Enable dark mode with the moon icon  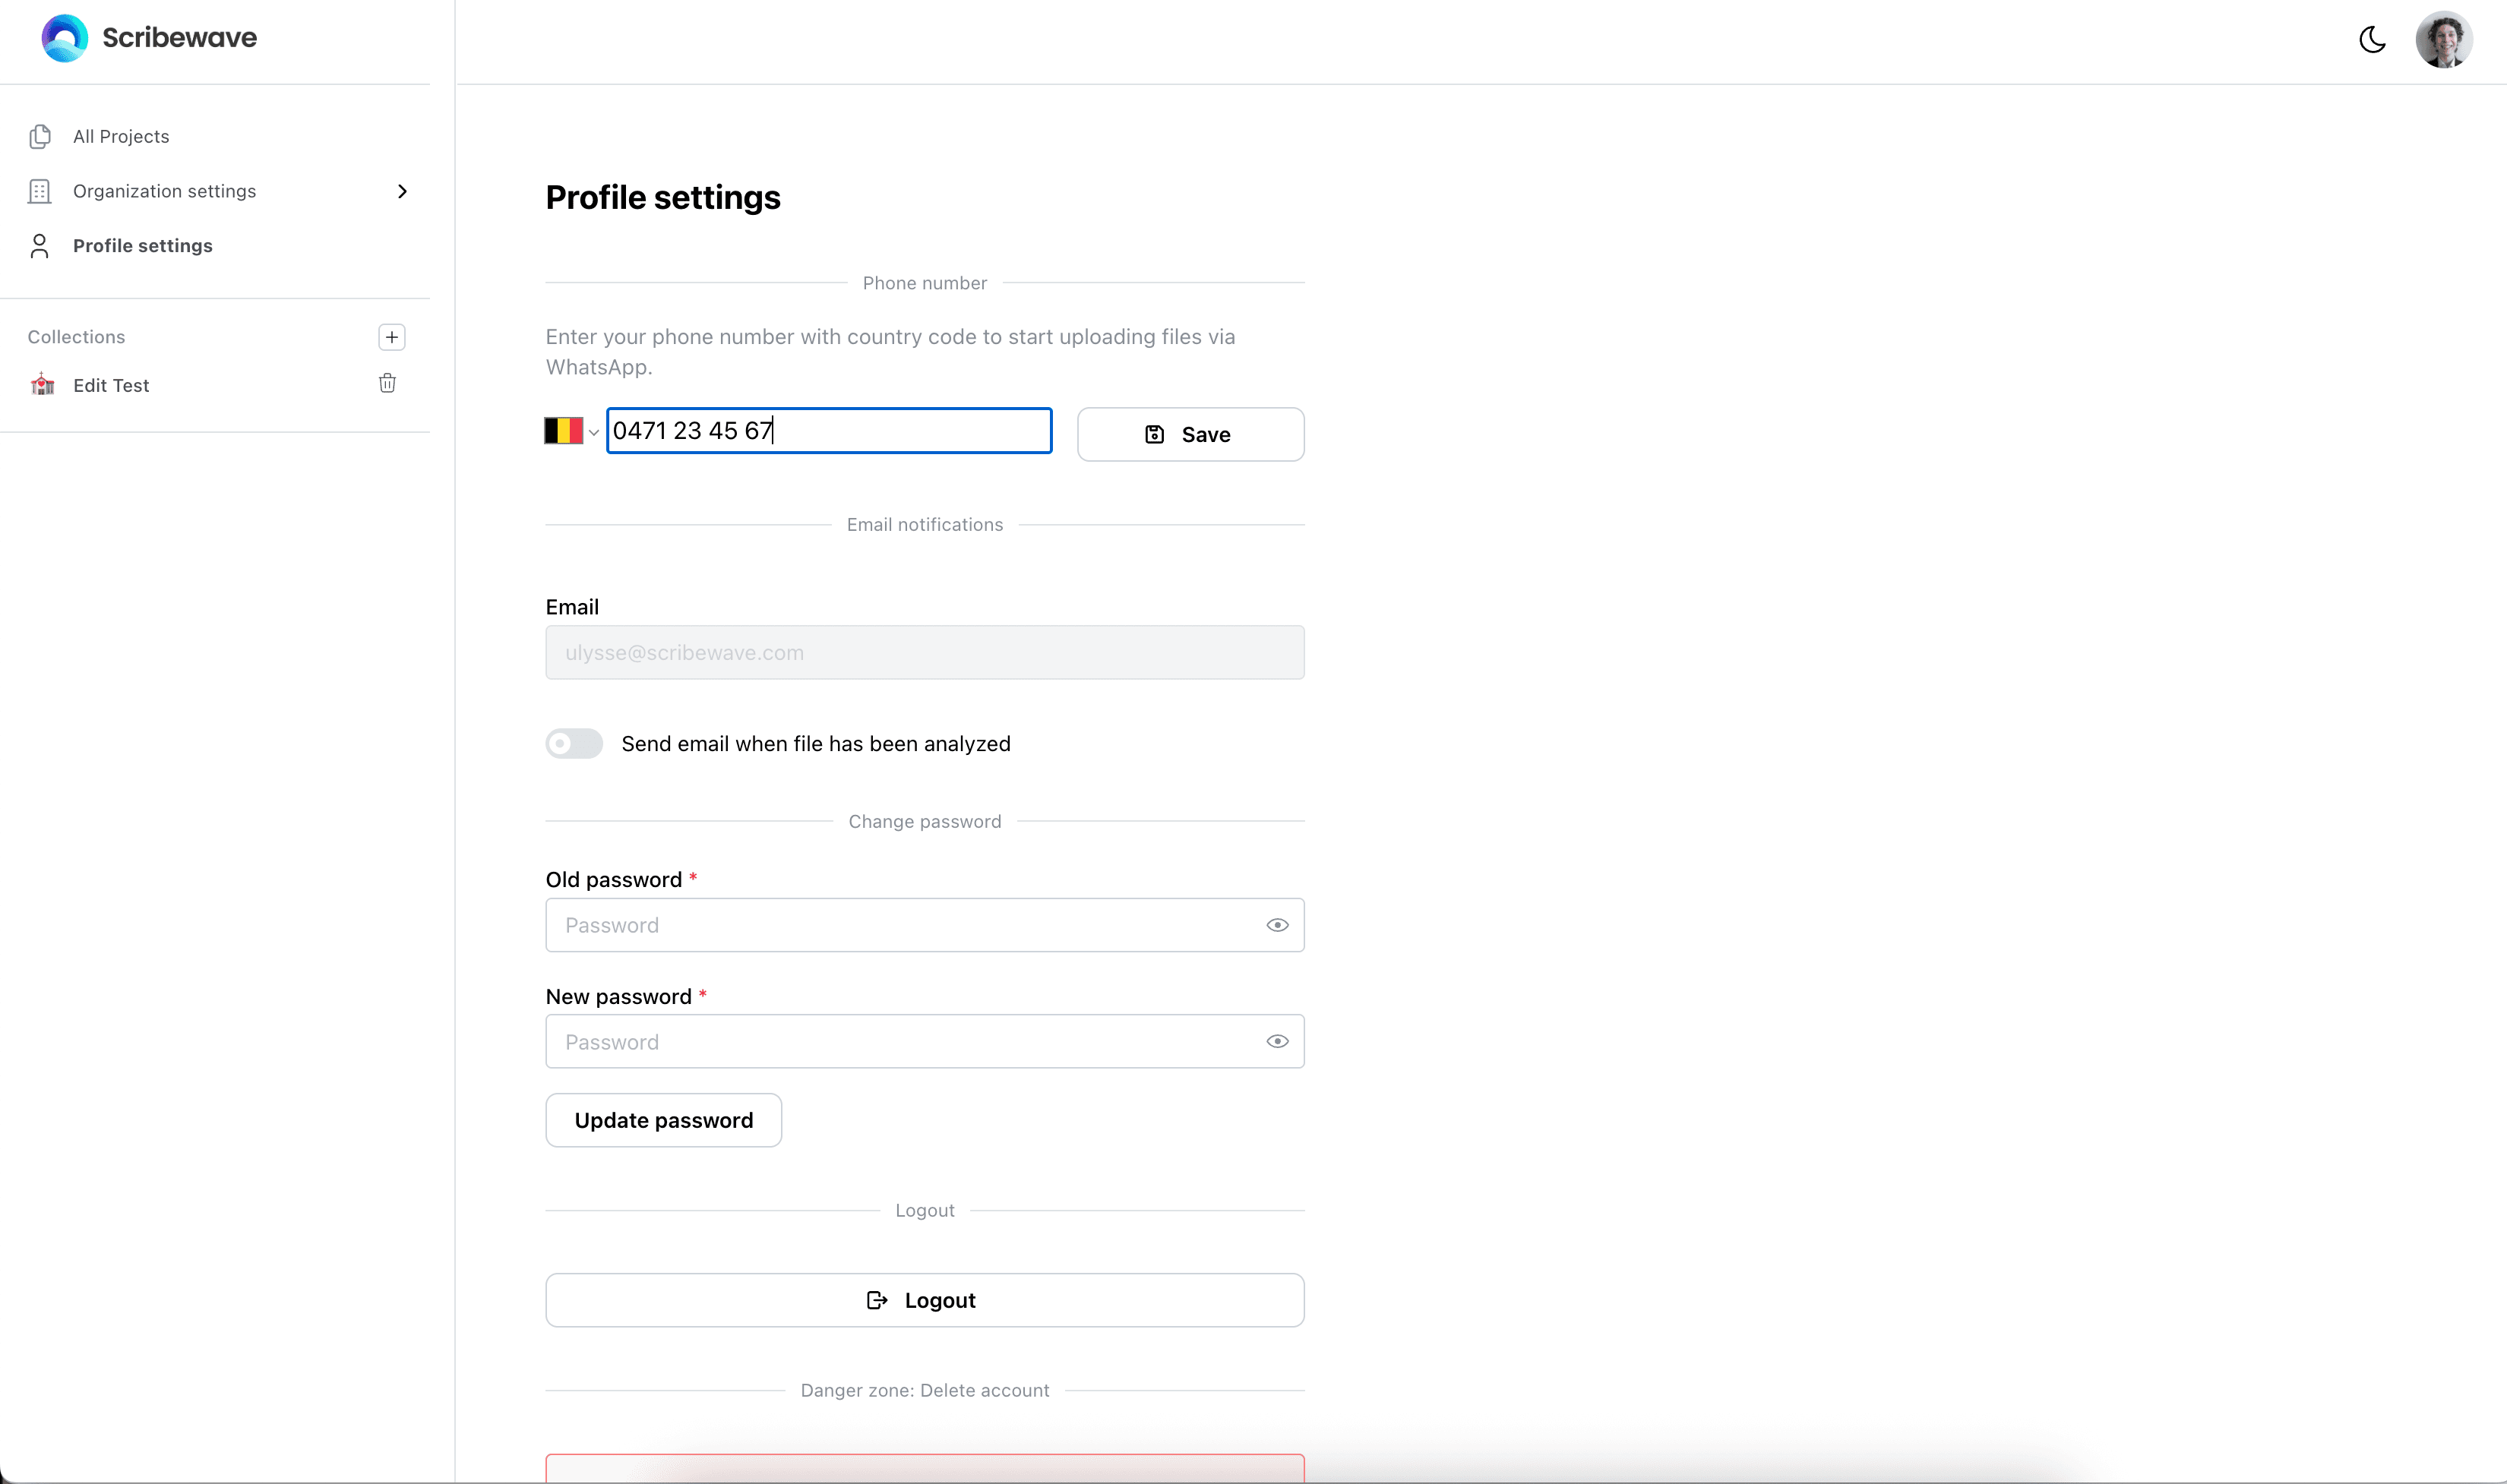tap(2373, 39)
